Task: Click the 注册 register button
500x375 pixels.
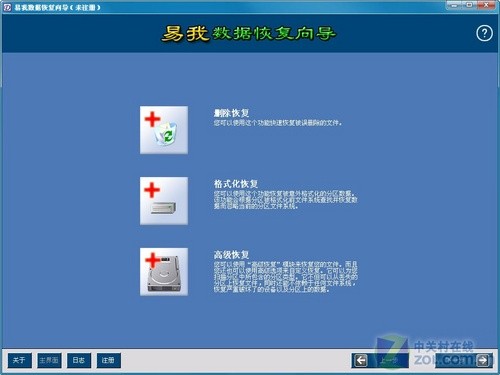Action: pyautogui.click(x=109, y=360)
